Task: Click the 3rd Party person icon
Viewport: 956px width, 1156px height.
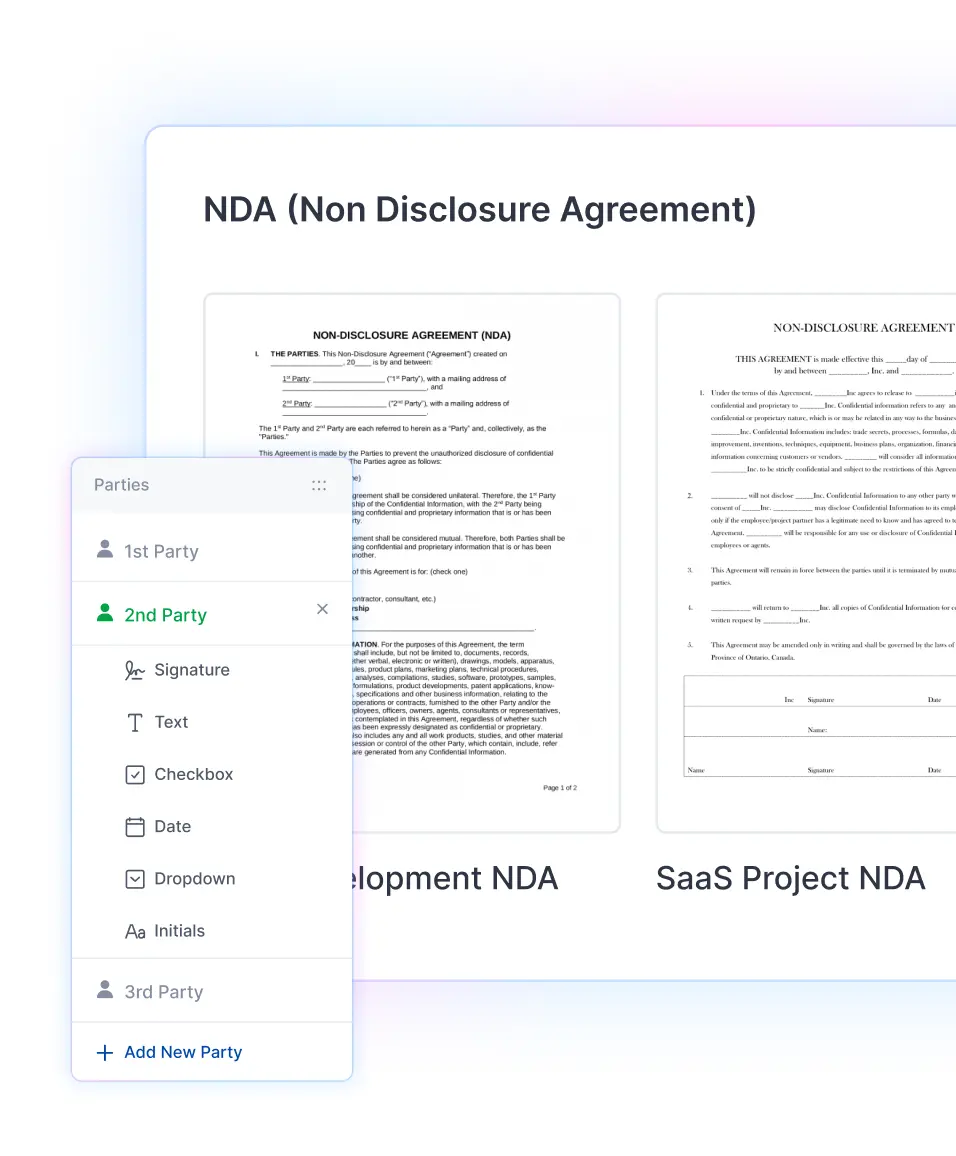Action: (x=105, y=989)
